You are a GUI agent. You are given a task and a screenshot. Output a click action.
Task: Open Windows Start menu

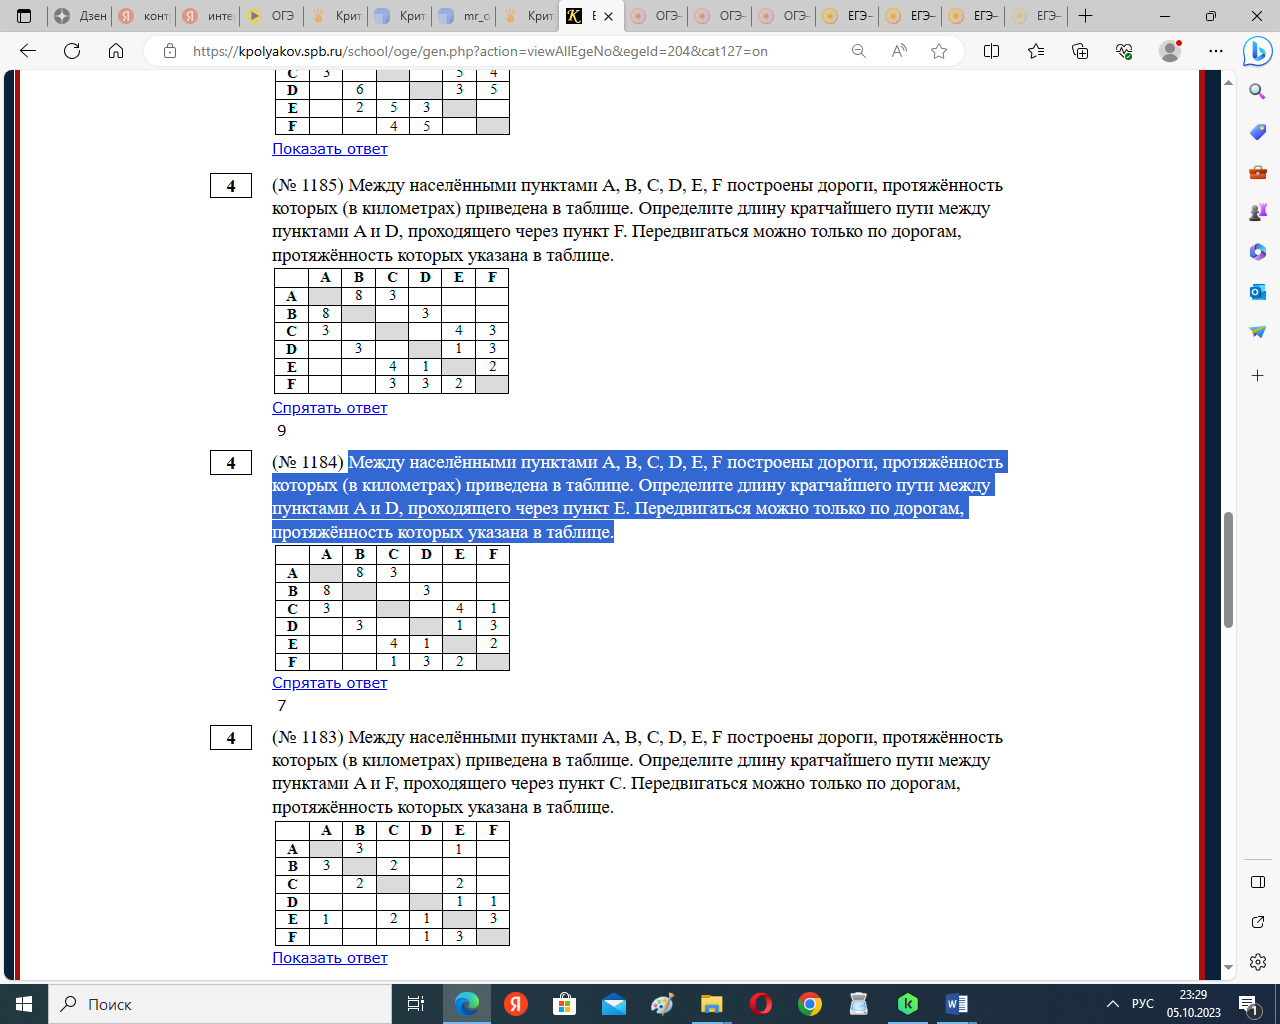[24, 1004]
